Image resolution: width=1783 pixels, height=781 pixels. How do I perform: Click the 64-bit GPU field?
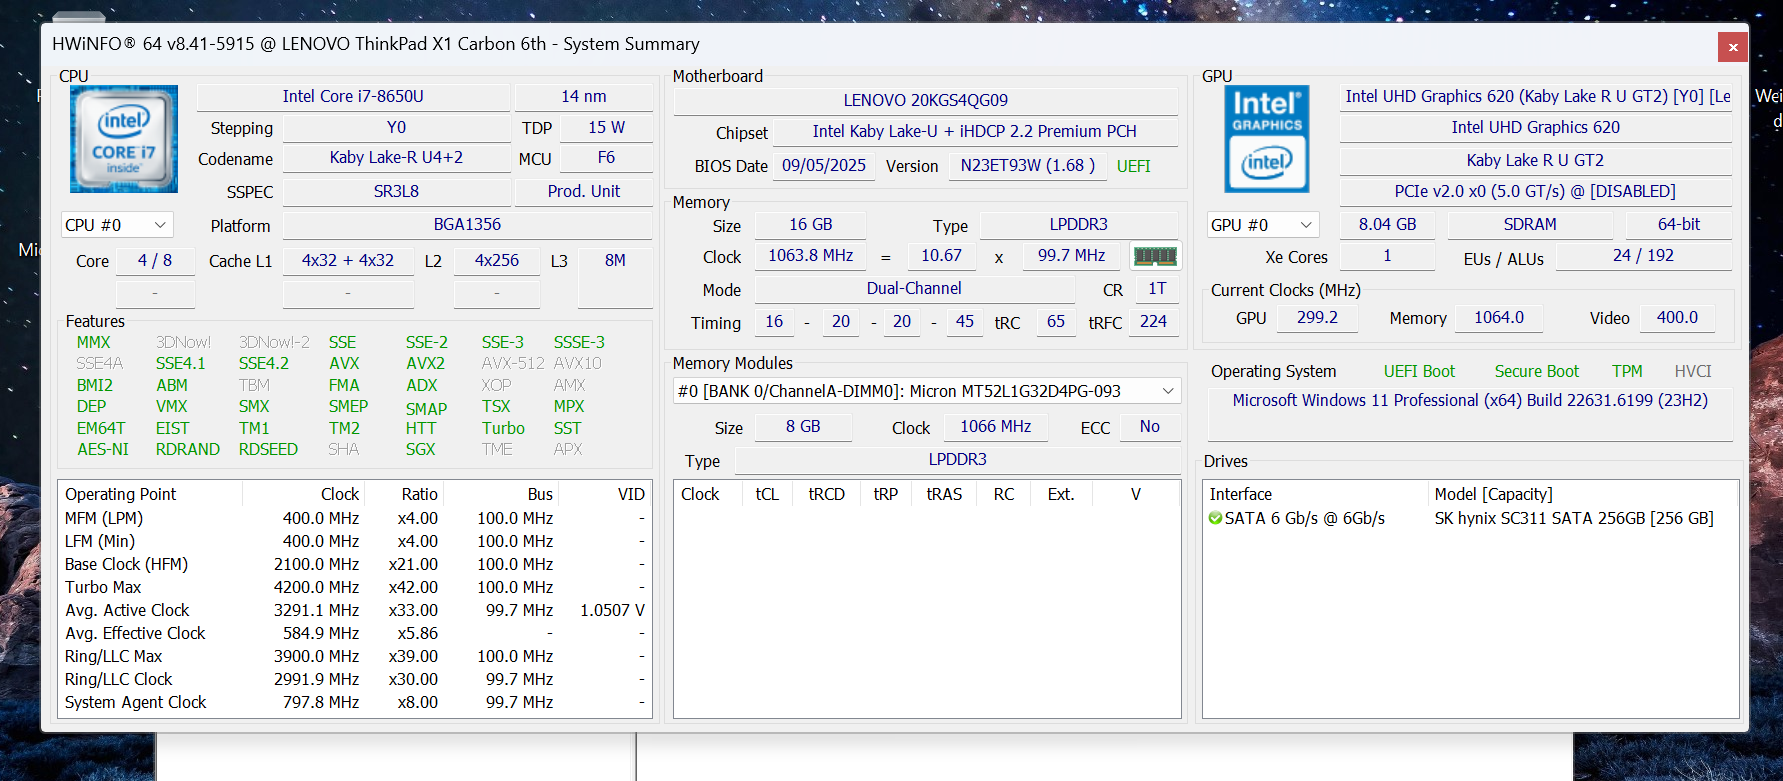(1679, 225)
